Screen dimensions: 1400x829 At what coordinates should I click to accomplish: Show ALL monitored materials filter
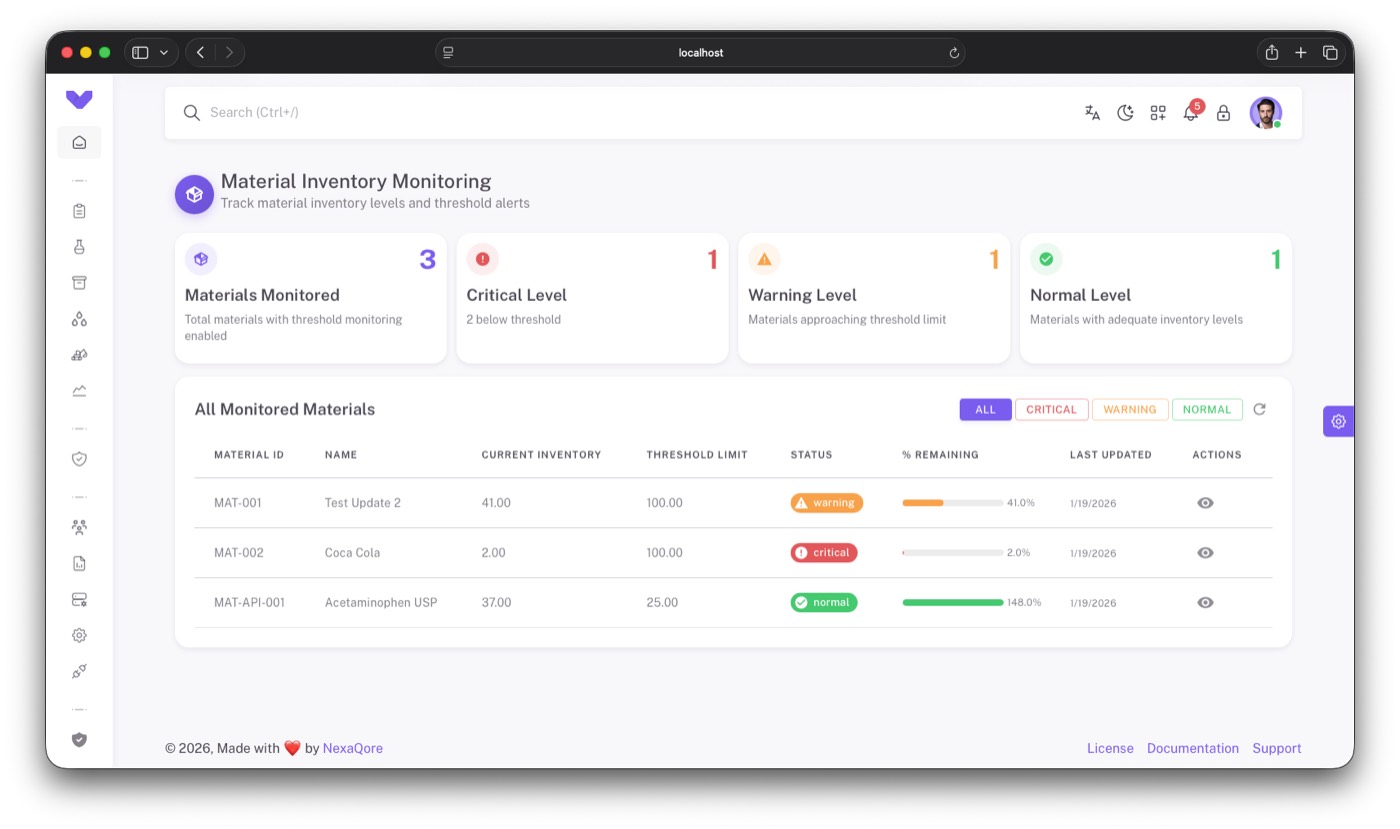click(985, 409)
